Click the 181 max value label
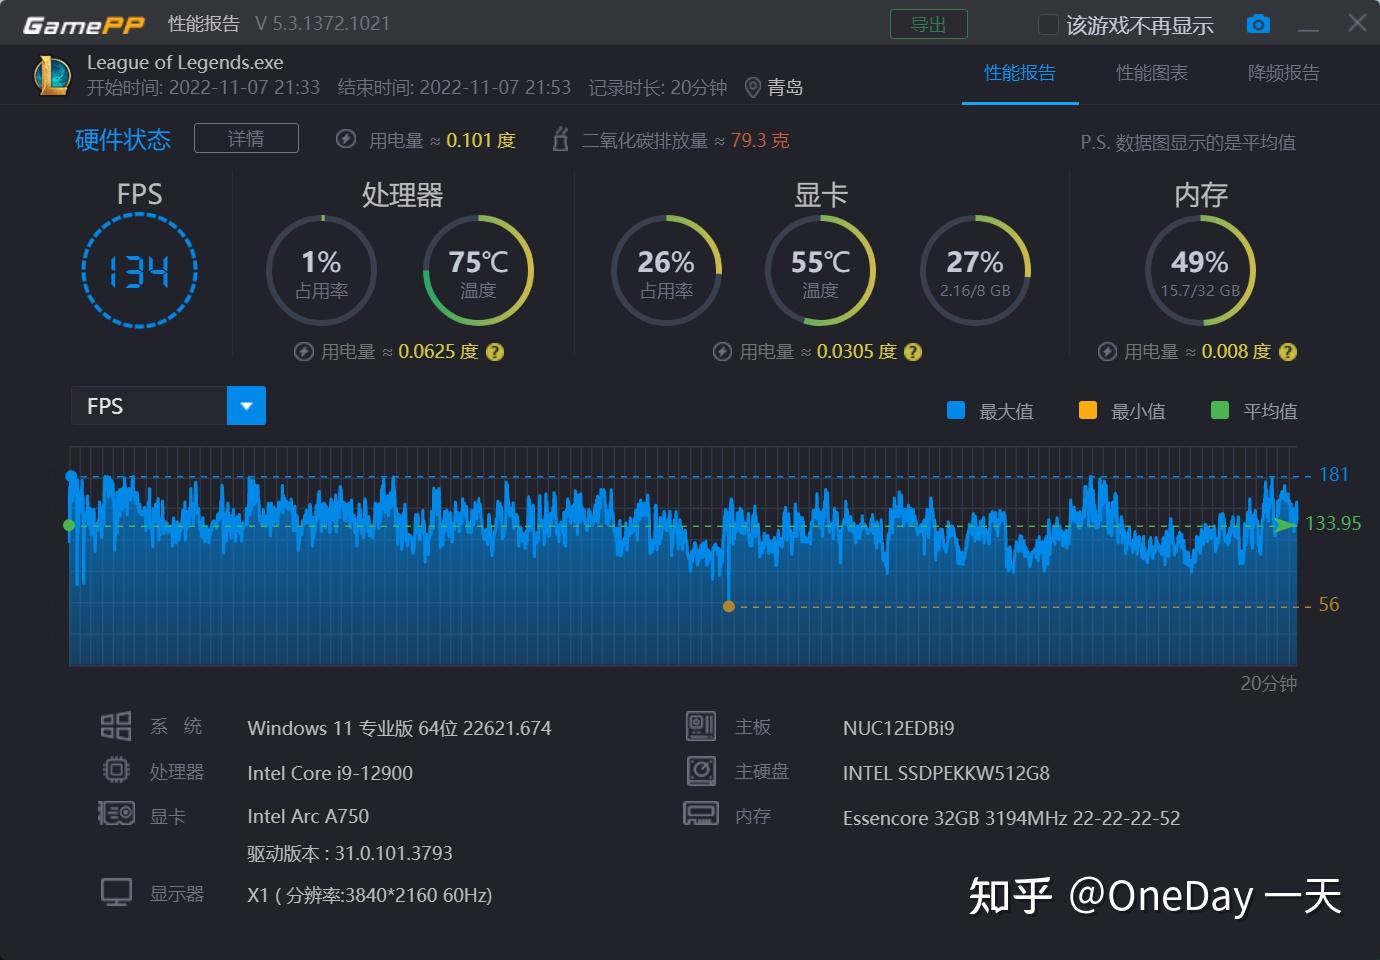The height and width of the screenshot is (960, 1380). pos(1334,474)
